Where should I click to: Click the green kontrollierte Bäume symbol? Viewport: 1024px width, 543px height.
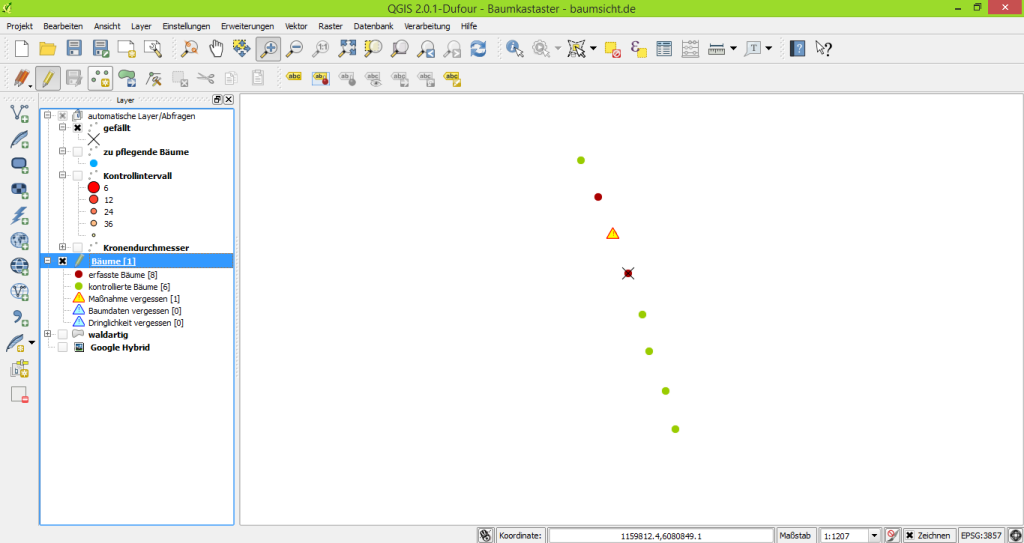[78, 286]
